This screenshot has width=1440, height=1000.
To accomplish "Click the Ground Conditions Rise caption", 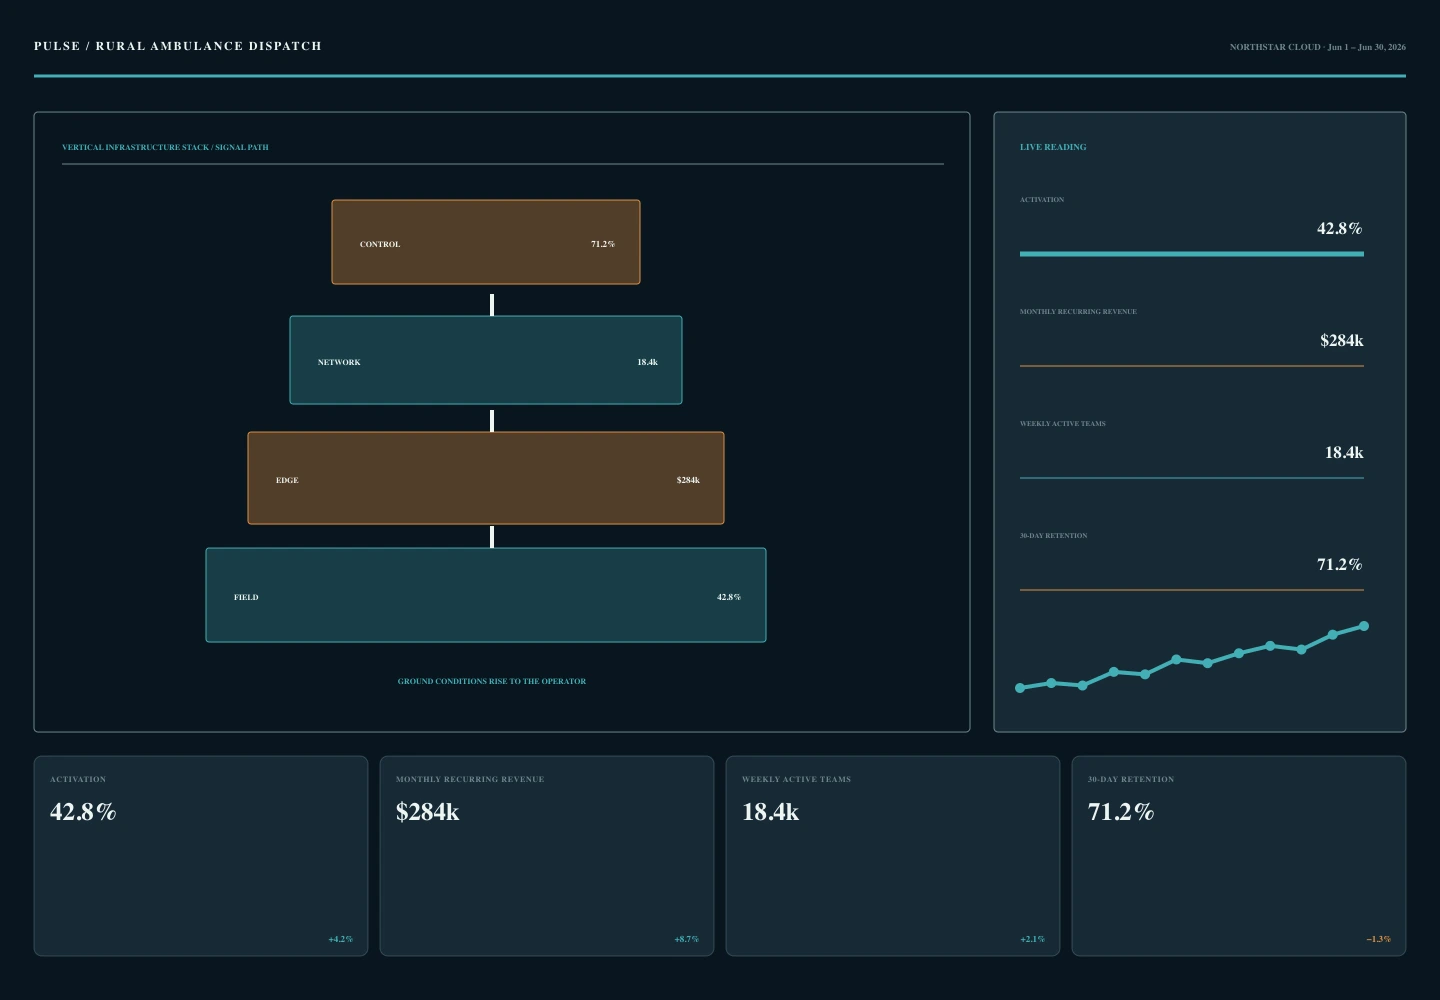I will [x=492, y=681].
